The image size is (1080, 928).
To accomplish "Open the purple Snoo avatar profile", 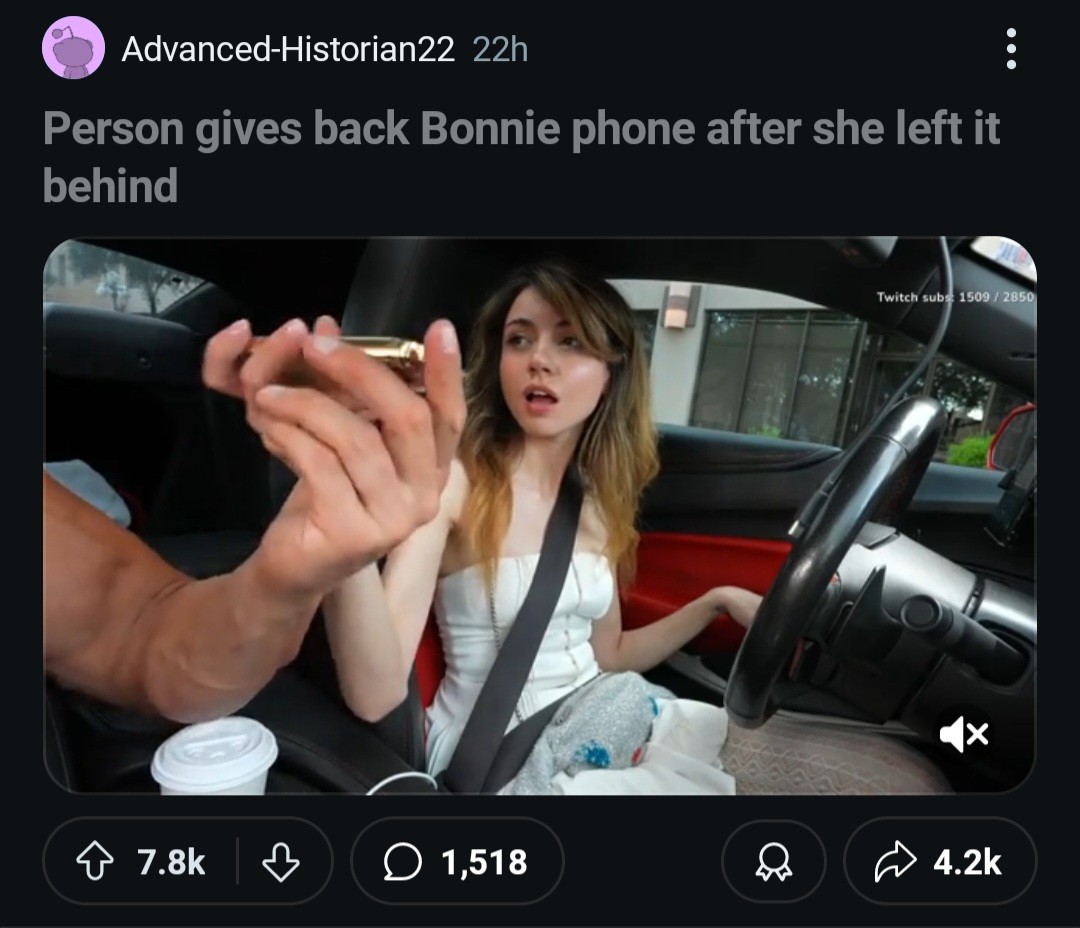I will (73, 48).
